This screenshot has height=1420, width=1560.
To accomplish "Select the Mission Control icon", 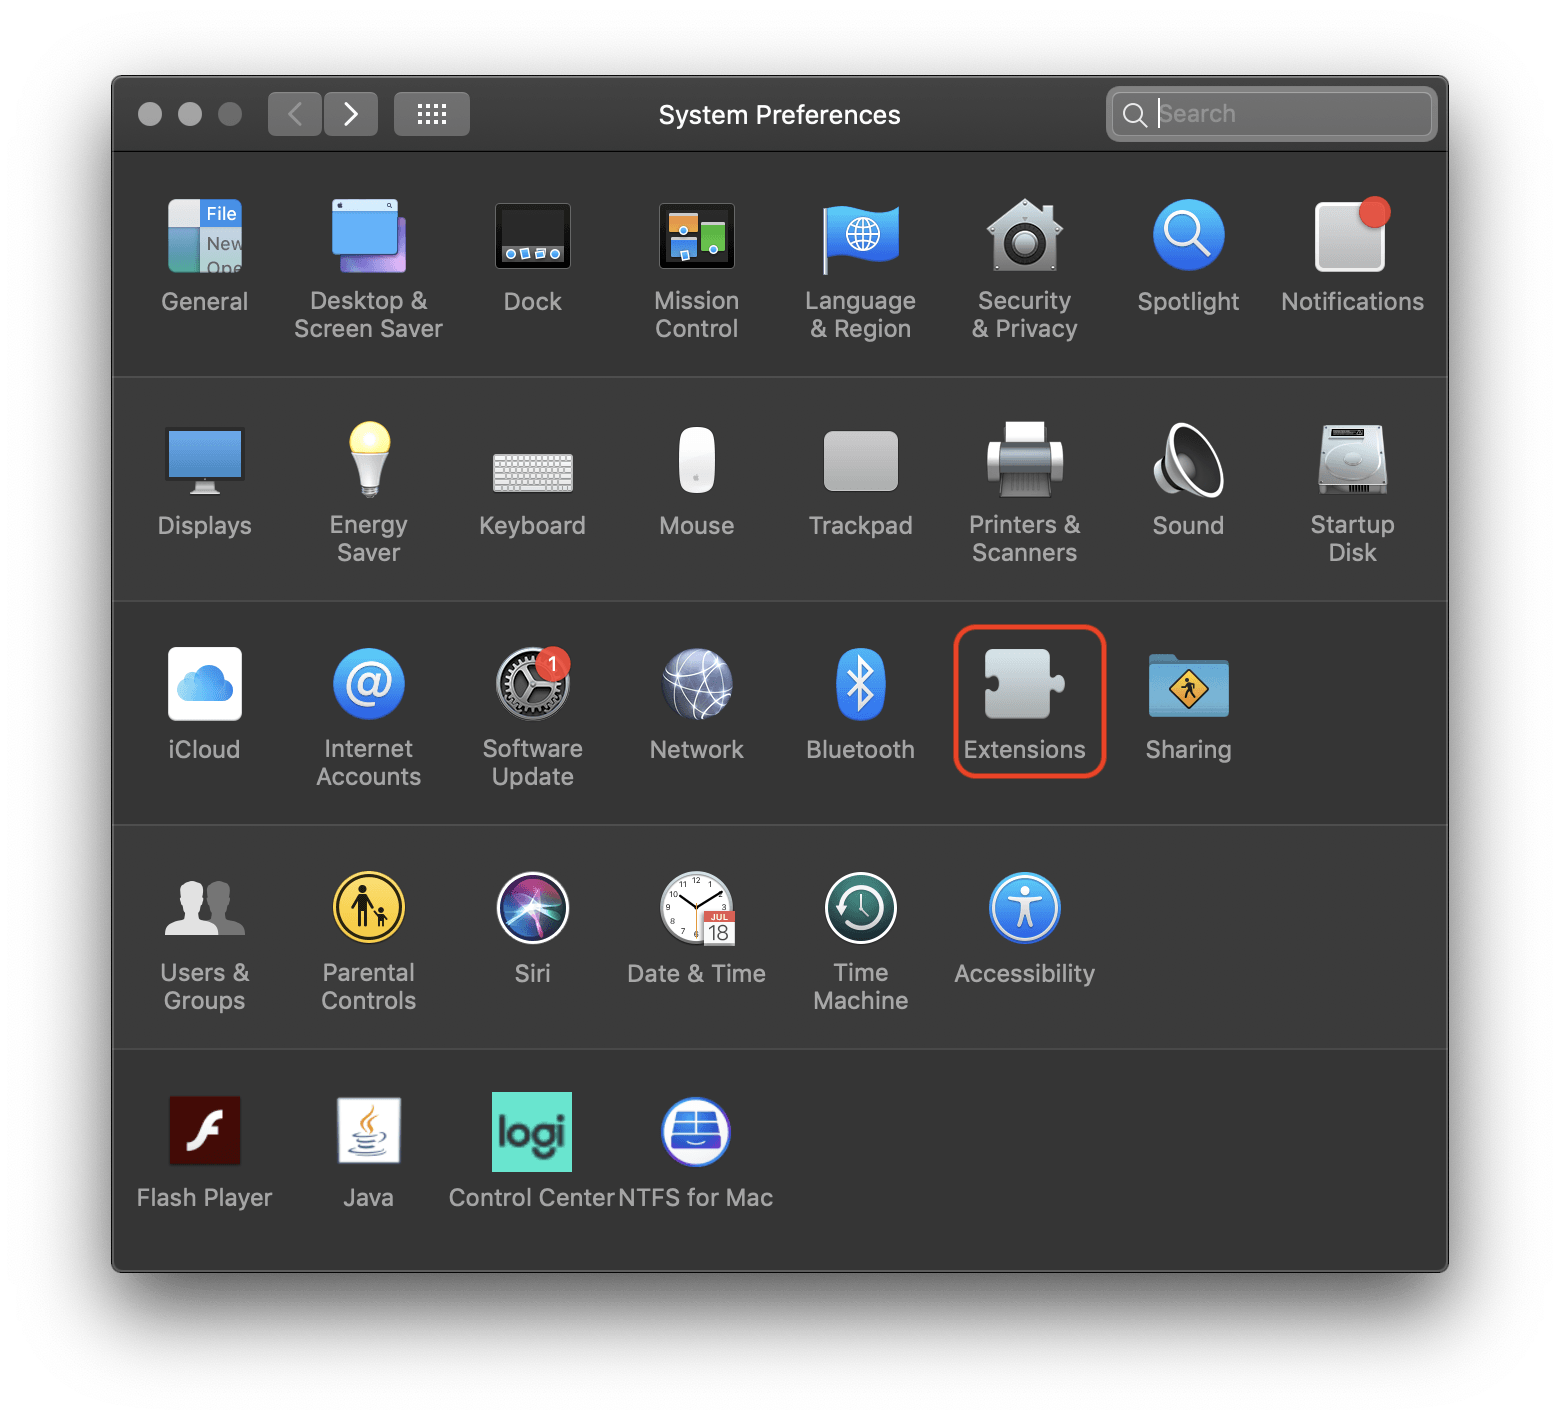I will (x=696, y=237).
